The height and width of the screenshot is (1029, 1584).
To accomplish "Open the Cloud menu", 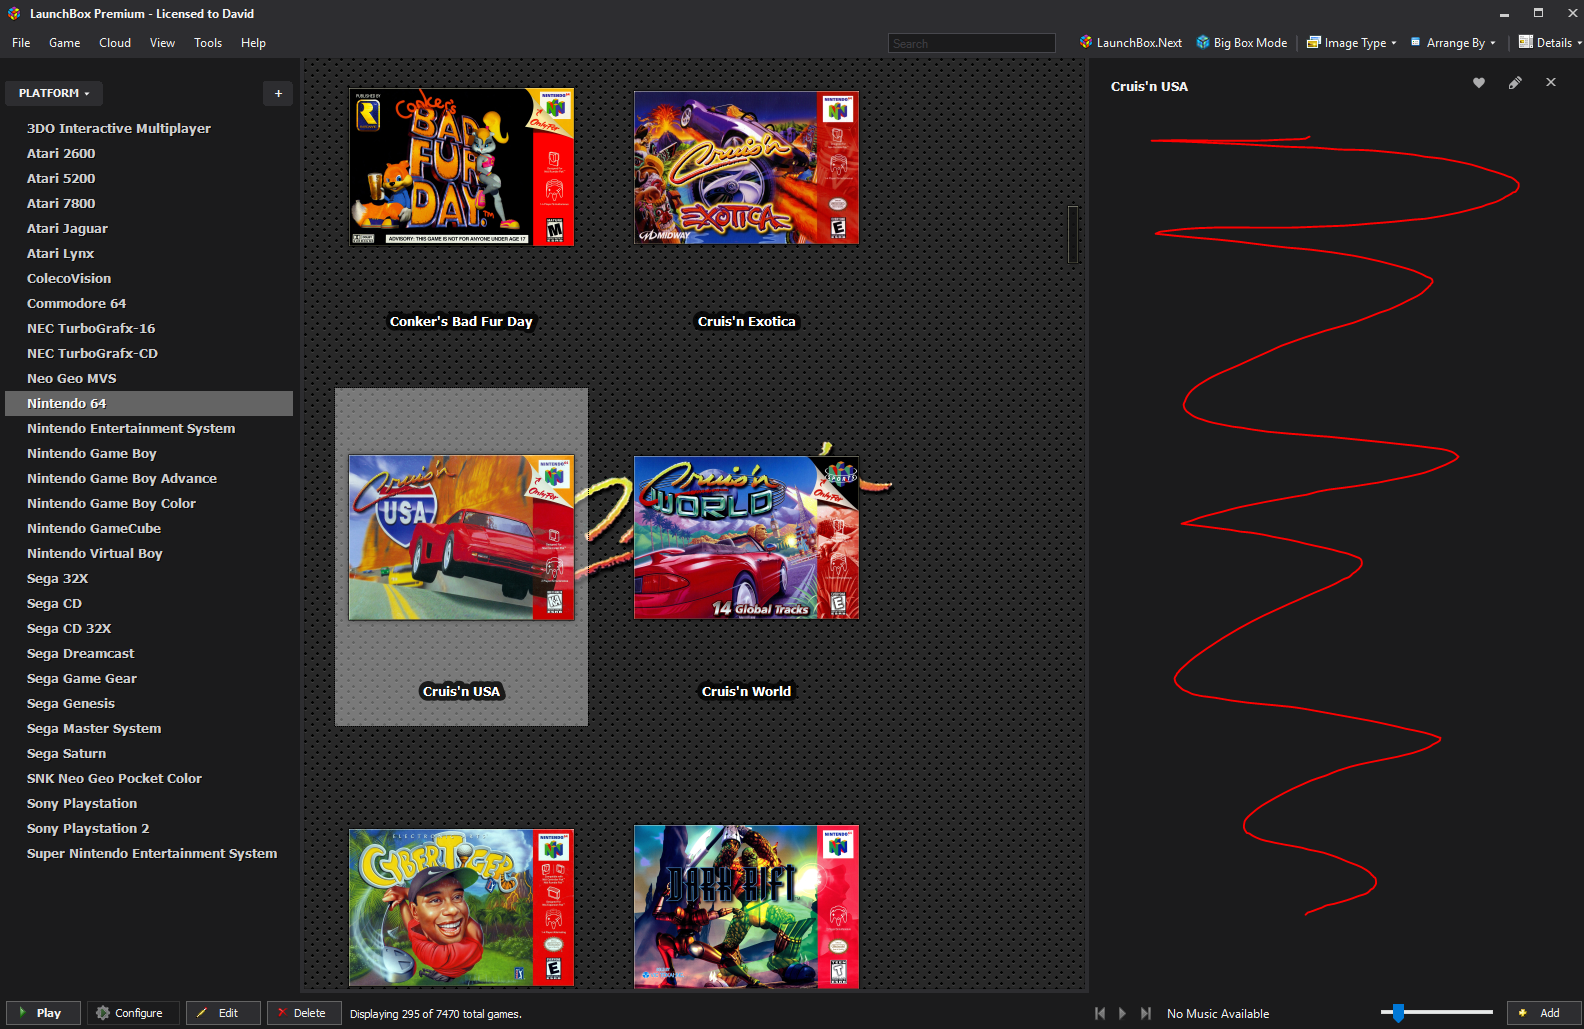I will 115,43.
